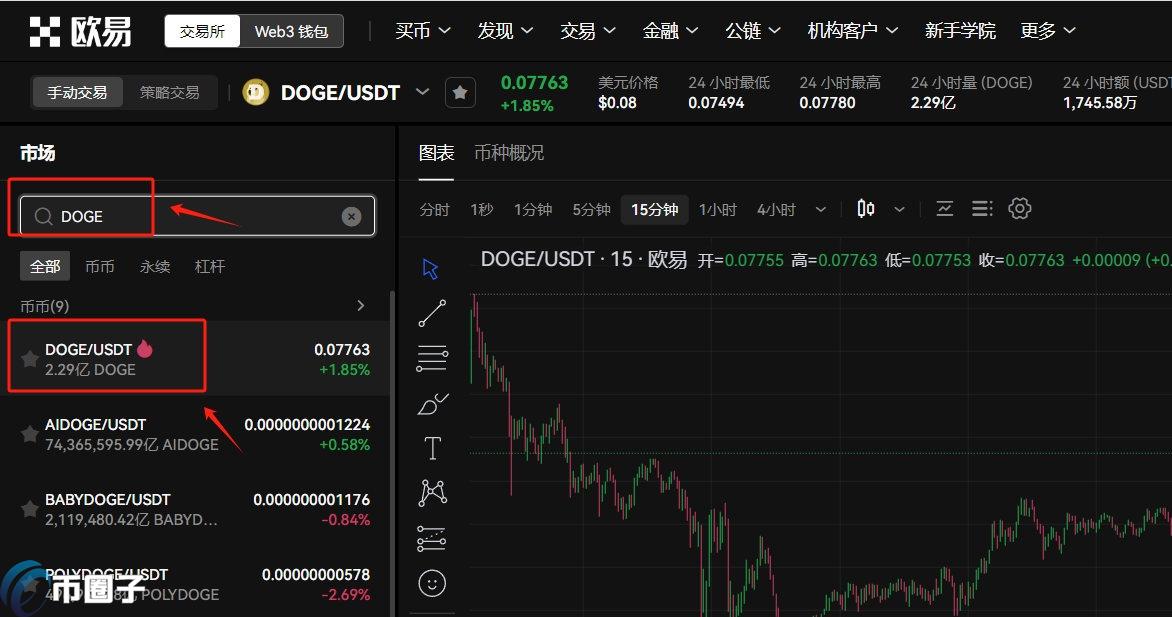Select the Text tool on chart
Viewport: 1172px width, 617px height.
[x=432, y=448]
